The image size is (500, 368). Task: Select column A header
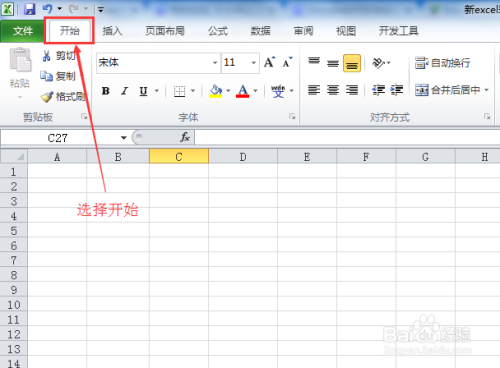pyautogui.click(x=57, y=156)
